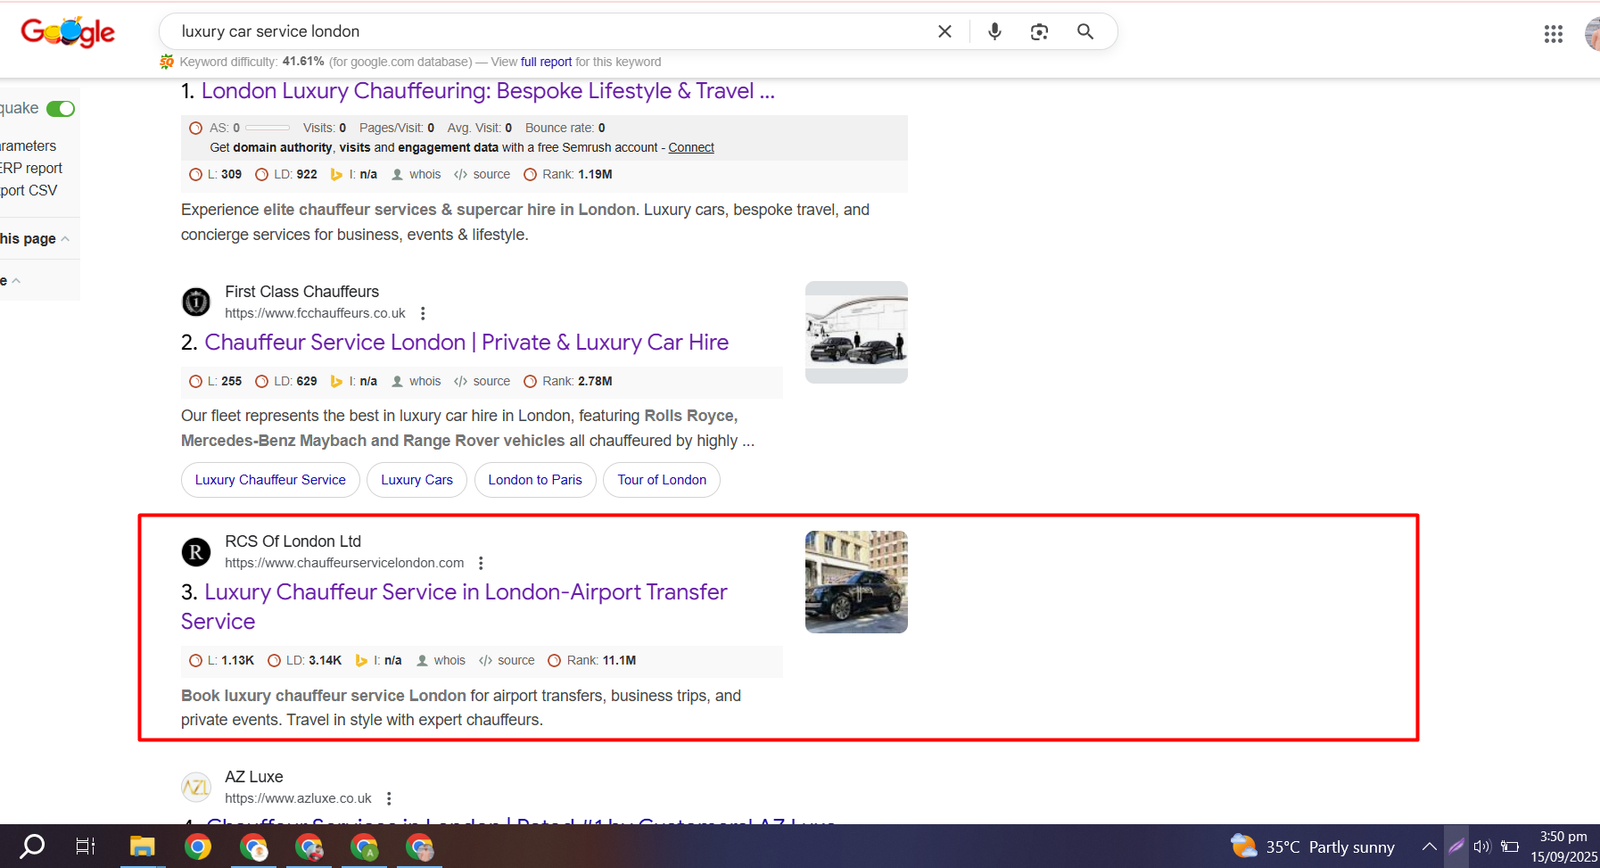
Task: Open the Semrush full report link
Action: (x=546, y=62)
